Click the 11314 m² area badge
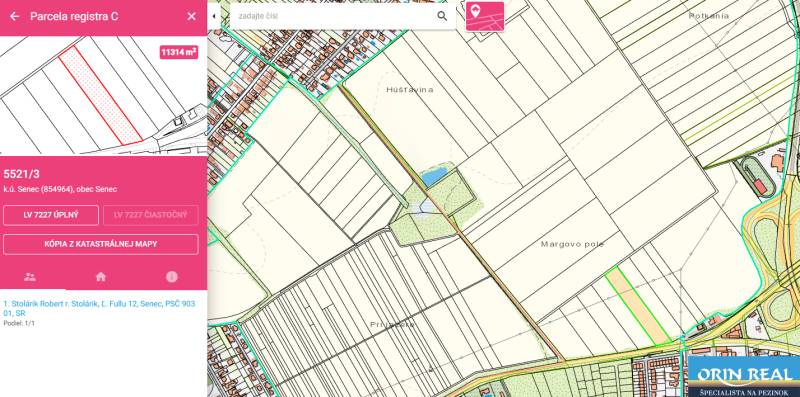This screenshot has height=397, width=800. [179, 52]
